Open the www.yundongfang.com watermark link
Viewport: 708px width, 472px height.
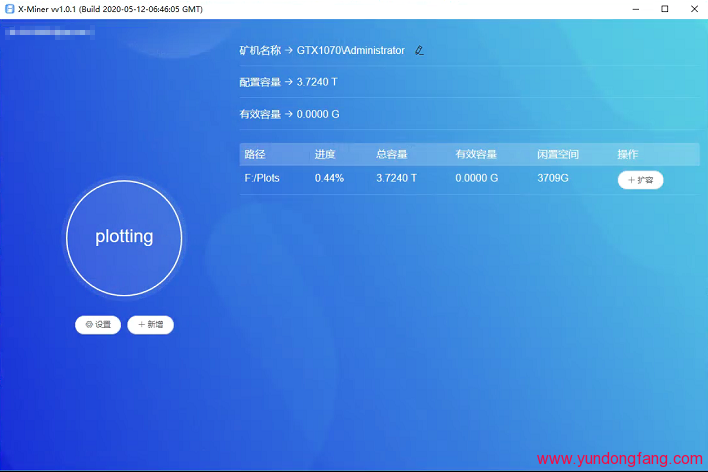(619, 459)
